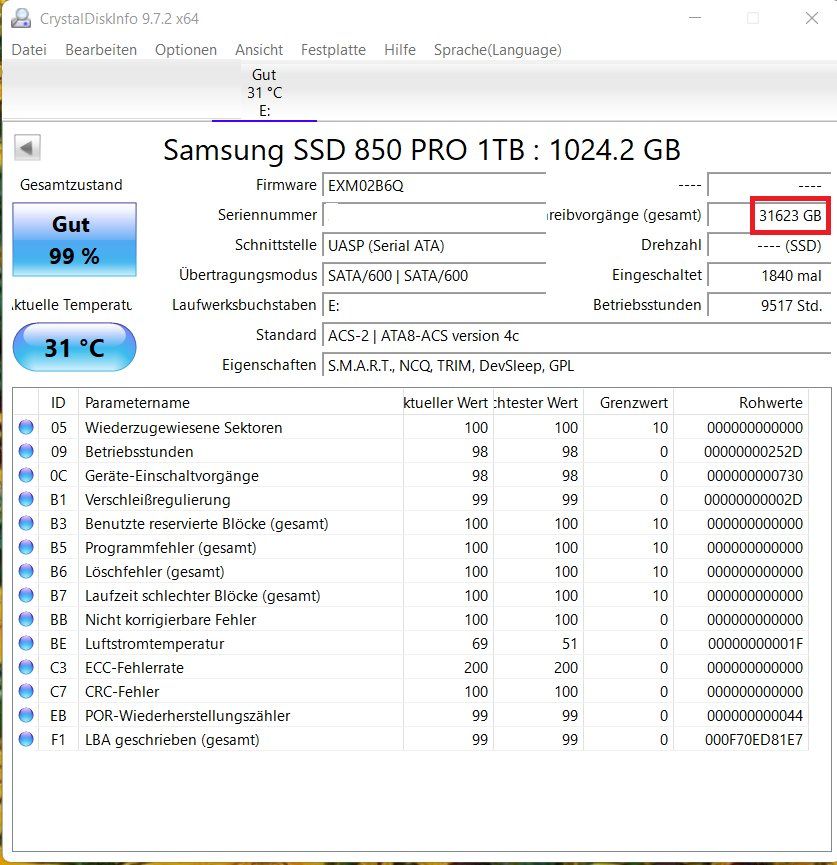Click the 31 °C temperature button
837x865 pixels.
(74, 348)
